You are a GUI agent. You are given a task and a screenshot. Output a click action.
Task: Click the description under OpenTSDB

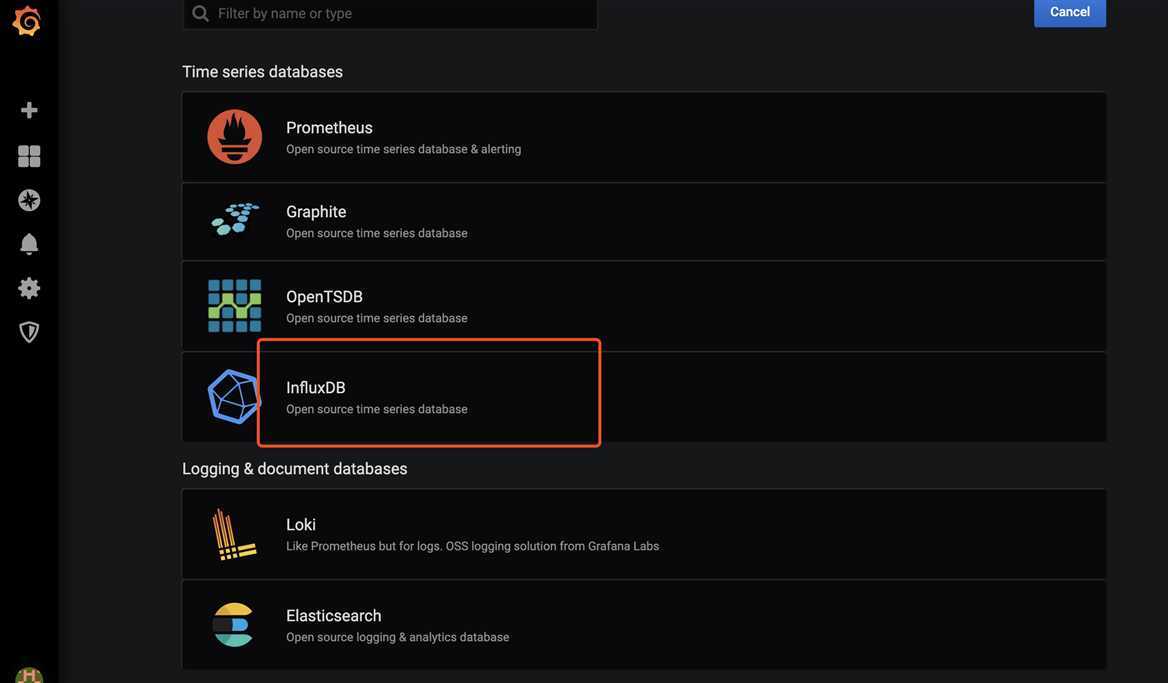click(377, 318)
